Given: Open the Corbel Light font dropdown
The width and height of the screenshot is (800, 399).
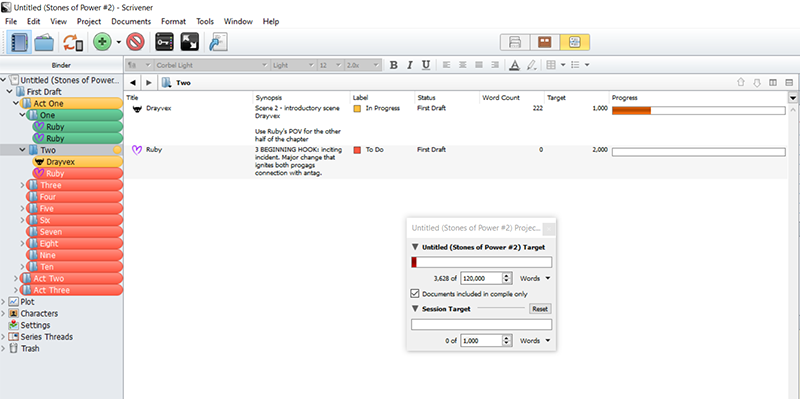Looking at the screenshot, I should click(212, 65).
